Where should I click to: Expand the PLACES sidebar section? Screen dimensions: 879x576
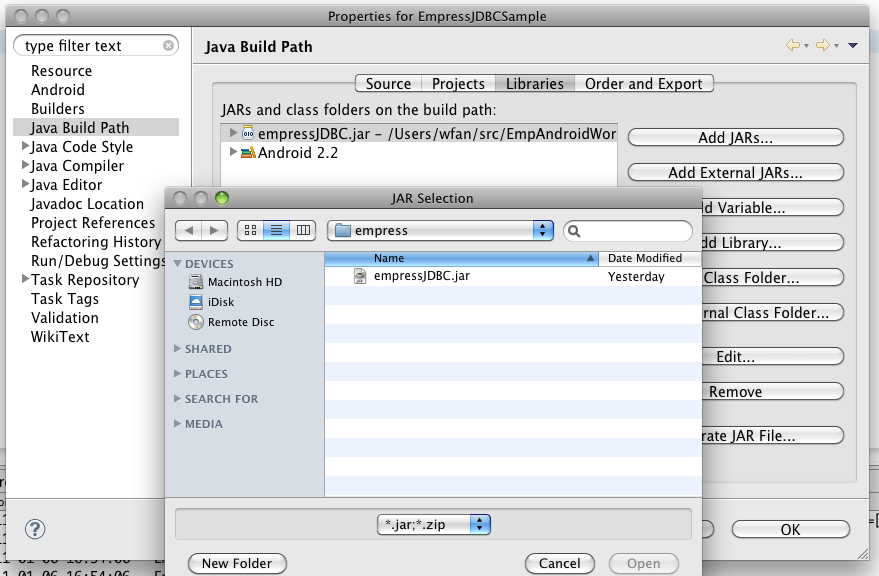[x=178, y=374]
